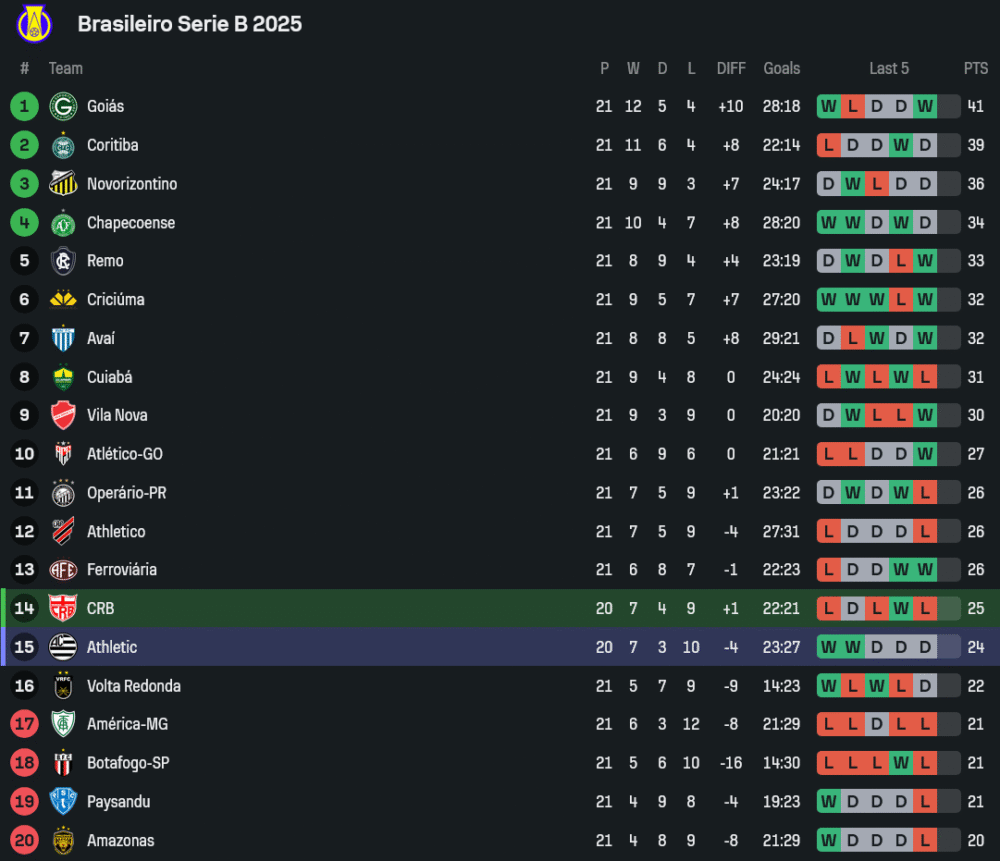Select the highlighted CRB row name
1000x861 pixels.
(x=100, y=608)
